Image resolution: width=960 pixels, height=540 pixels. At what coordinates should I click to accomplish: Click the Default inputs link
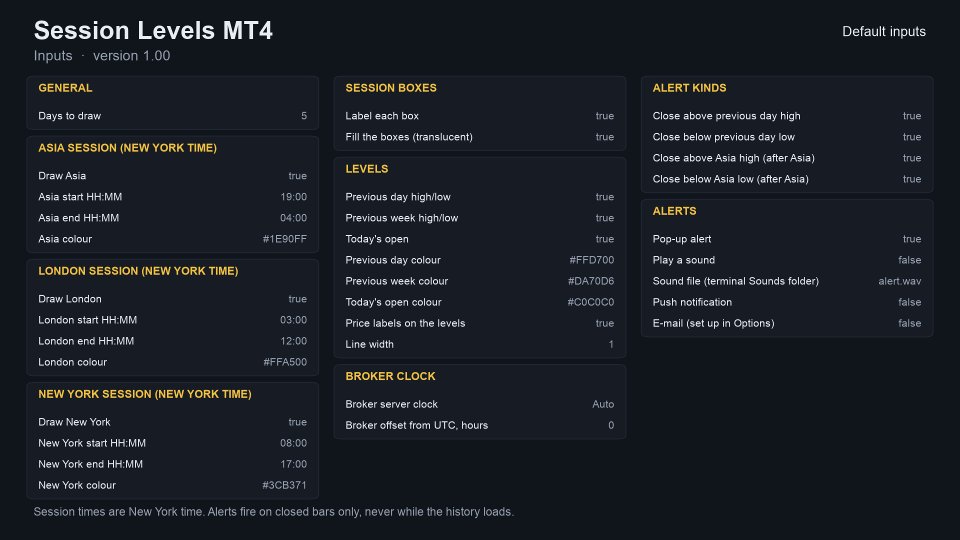[x=883, y=32]
